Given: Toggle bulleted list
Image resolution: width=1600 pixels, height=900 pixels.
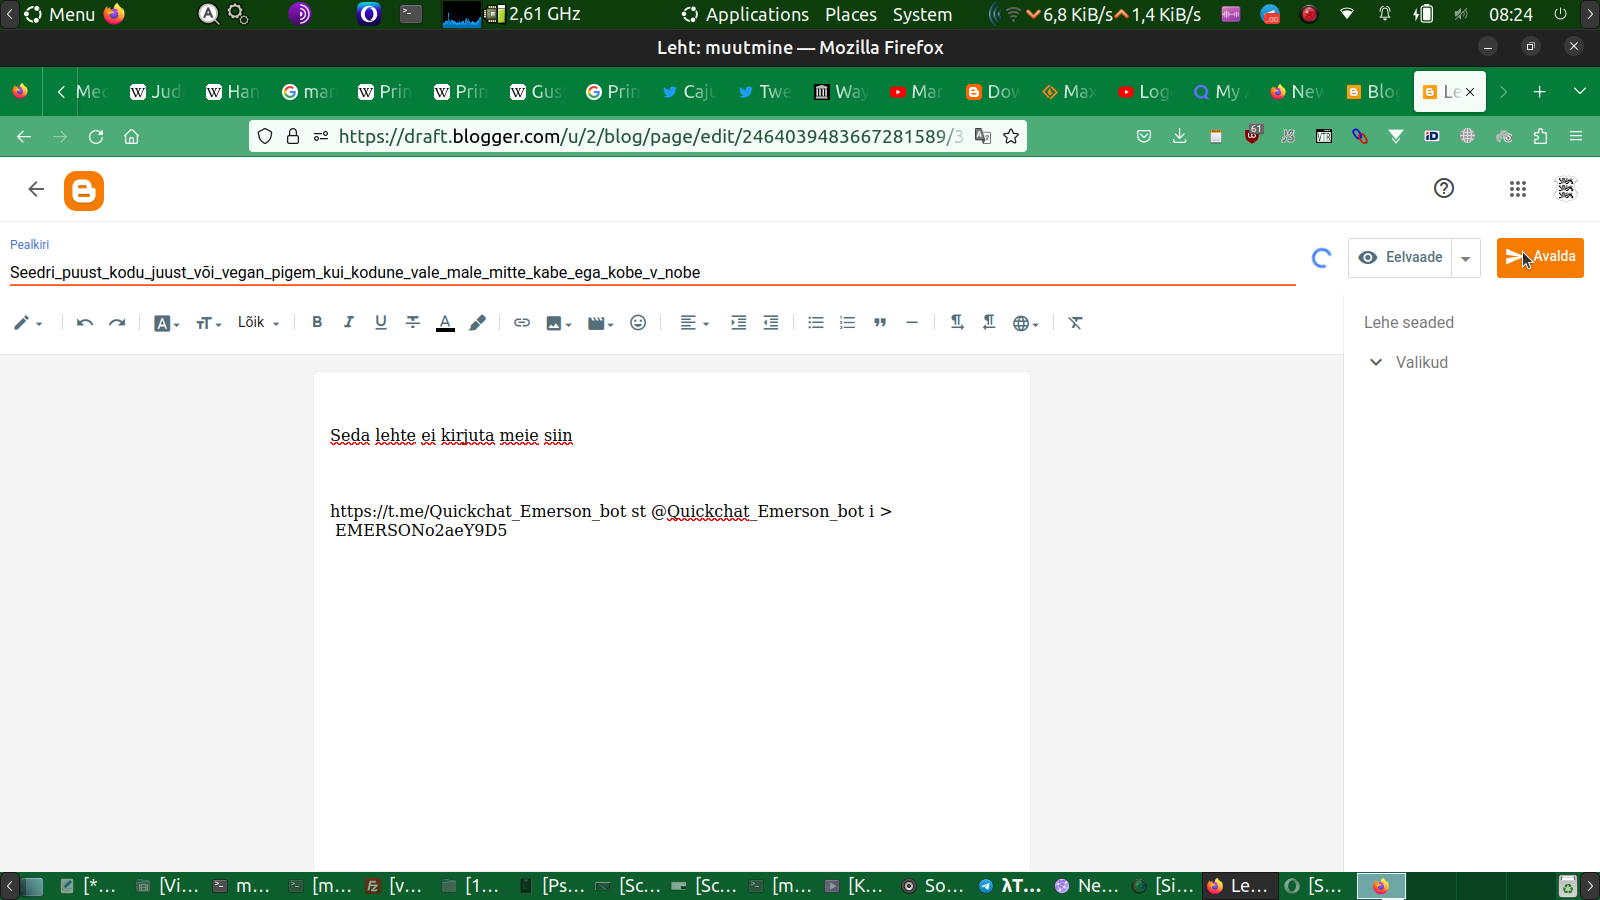Looking at the screenshot, I should pos(816,323).
